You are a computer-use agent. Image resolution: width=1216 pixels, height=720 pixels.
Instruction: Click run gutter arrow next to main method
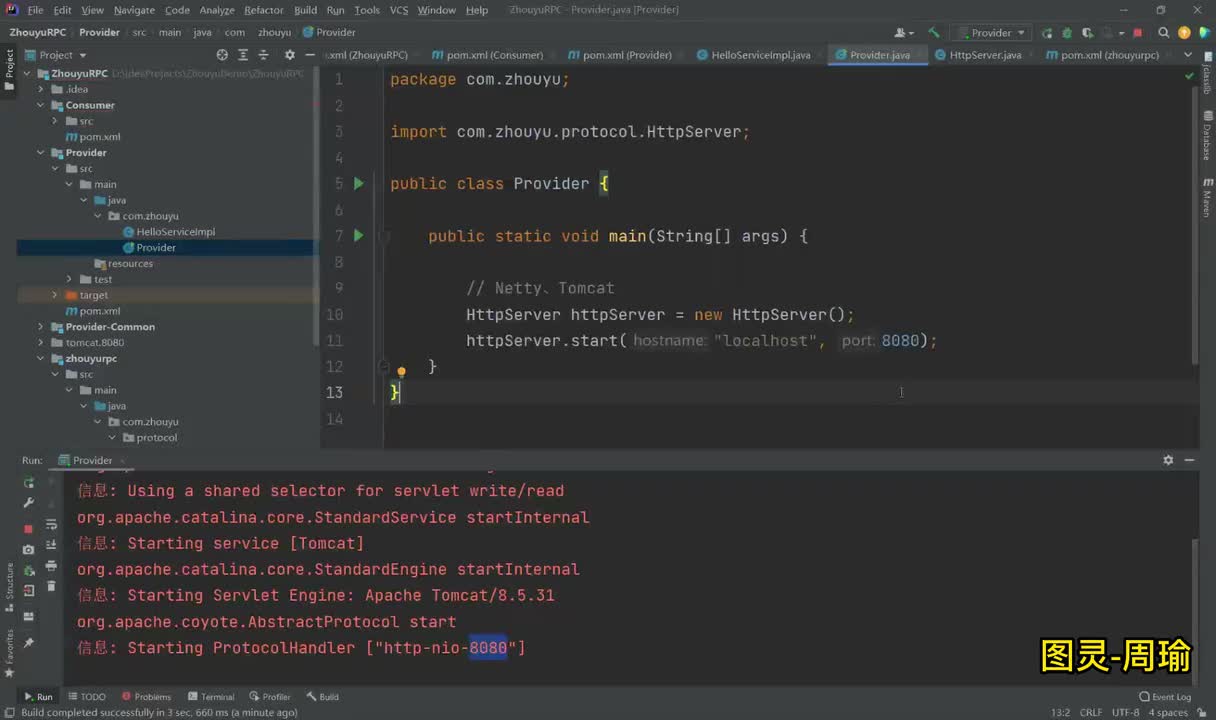pyautogui.click(x=359, y=236)
